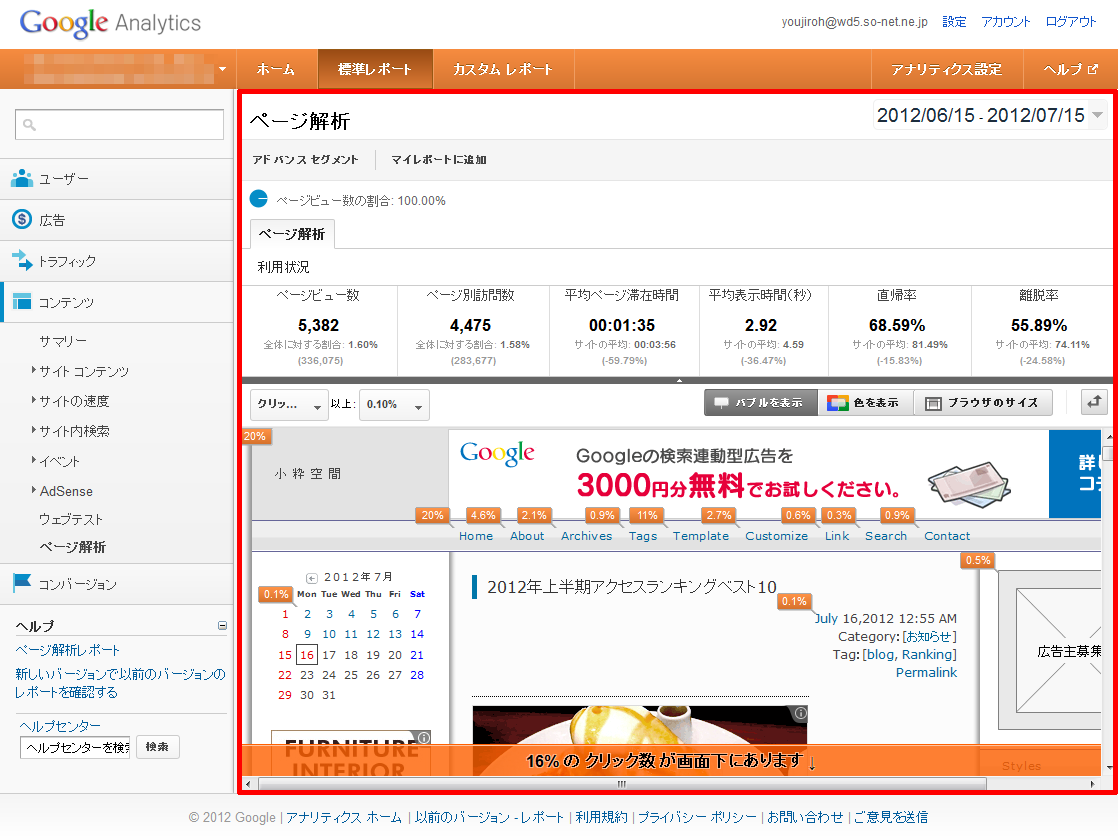Click the プライバシー ポリシー footer link
Viewport: 1118px width, 840px height.
pos(697,817)
